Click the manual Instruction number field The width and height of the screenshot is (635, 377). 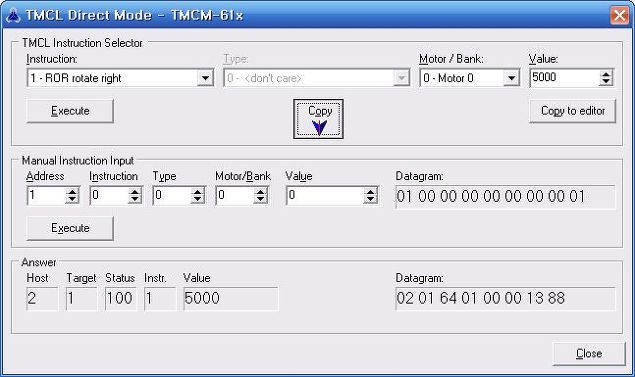coord(109,196)
